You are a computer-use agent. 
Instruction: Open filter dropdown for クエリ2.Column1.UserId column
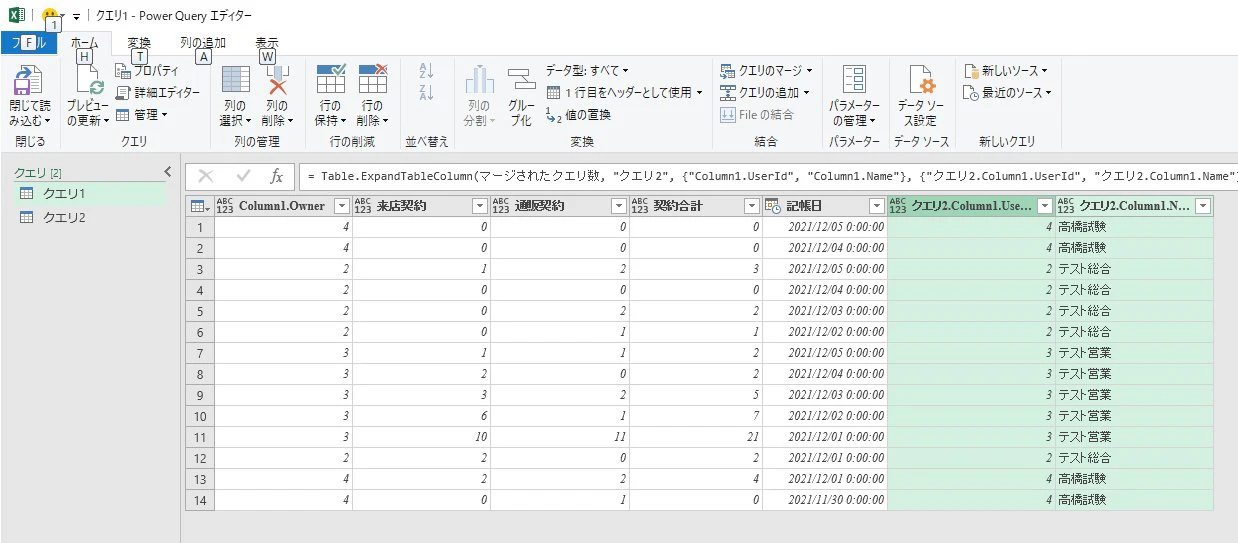pos(1044,206)
